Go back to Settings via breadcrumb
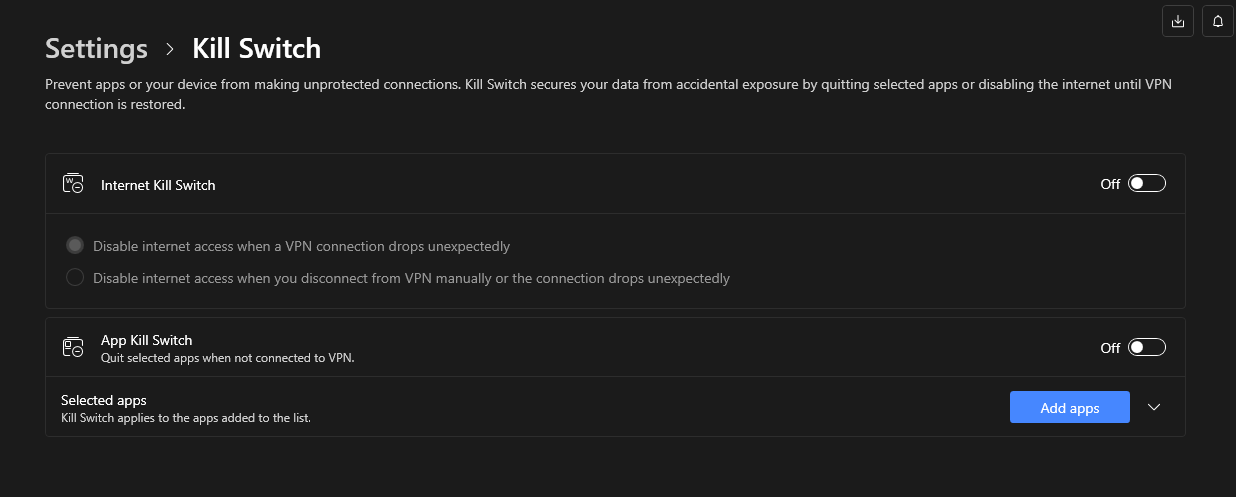This screenshot has height=497, width=1236. coord(97,48)
